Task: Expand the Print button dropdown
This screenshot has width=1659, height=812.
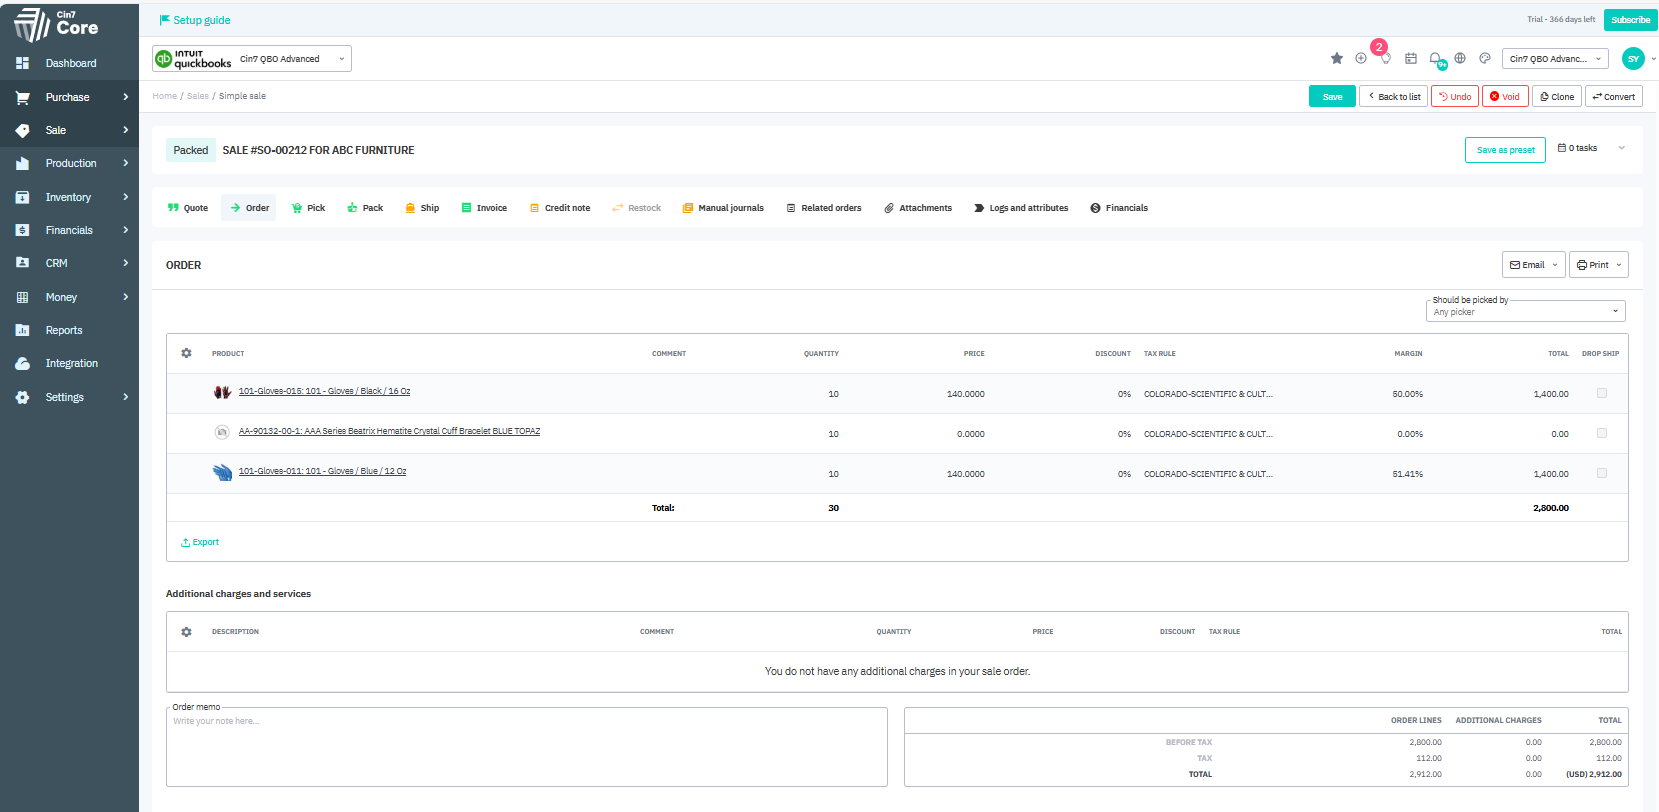Action: pos(1619,265)
